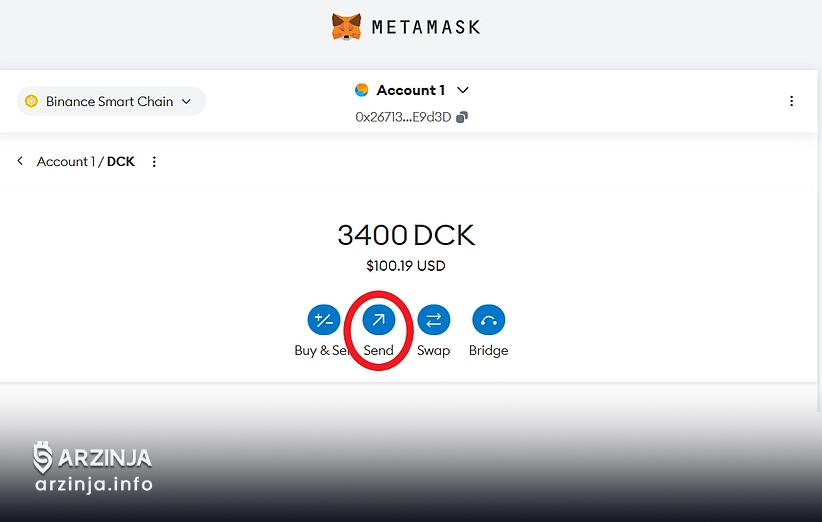
Task: Click the Account 1 avatar icon
Action: (x=362, y=90)
